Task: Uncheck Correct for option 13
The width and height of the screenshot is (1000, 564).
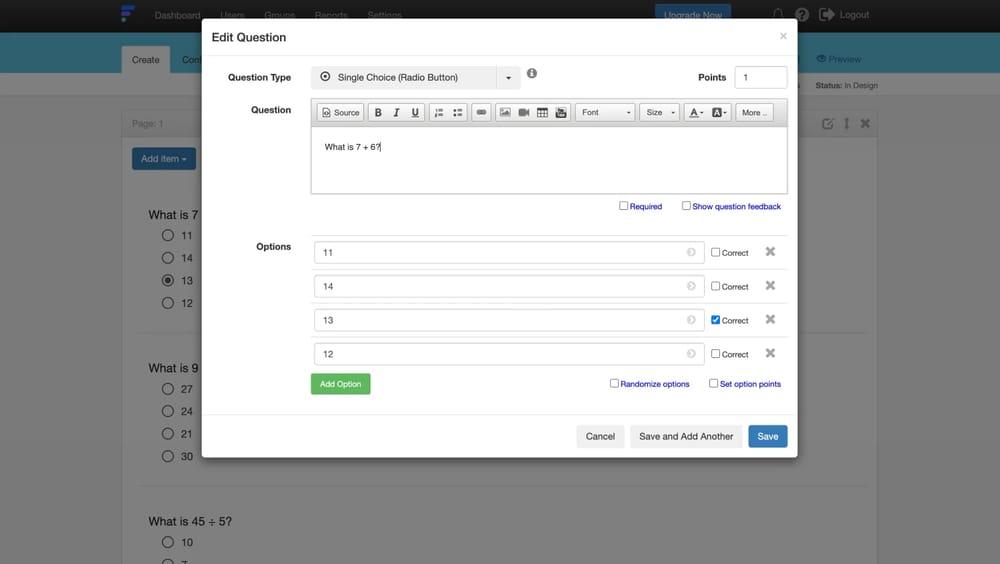Action: point(715,320)
